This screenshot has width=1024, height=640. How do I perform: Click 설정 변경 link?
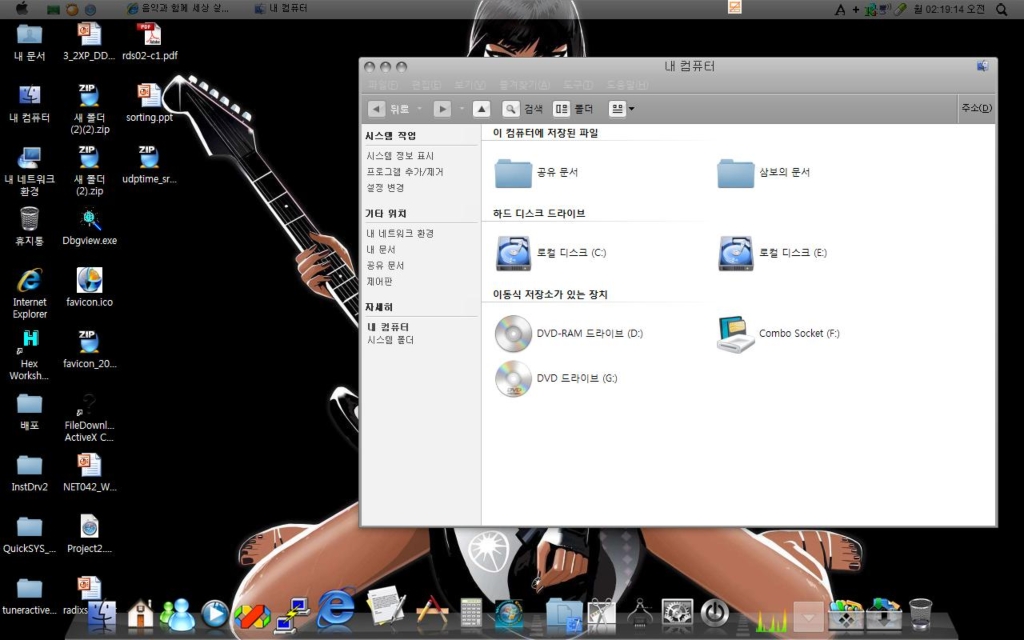click(385, 187)
